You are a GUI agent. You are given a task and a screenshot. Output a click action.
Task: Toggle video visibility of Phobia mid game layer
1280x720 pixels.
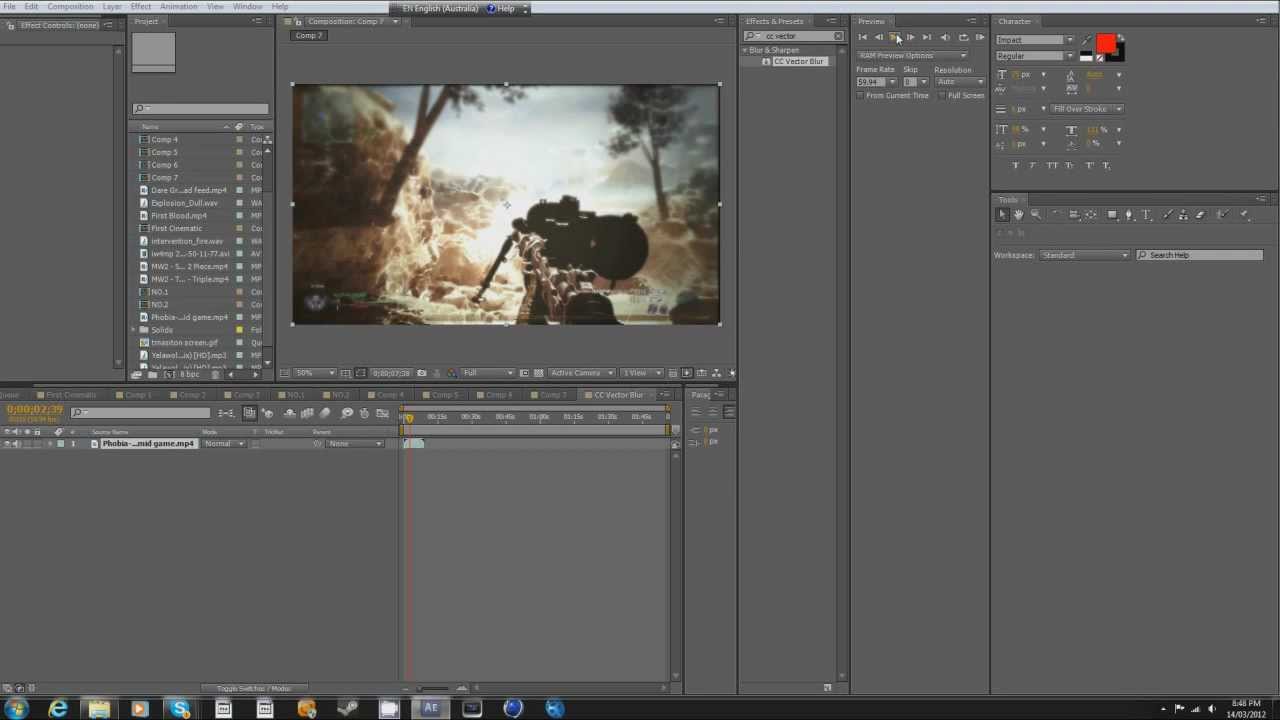pyautogui.click(x=7, y=443)
